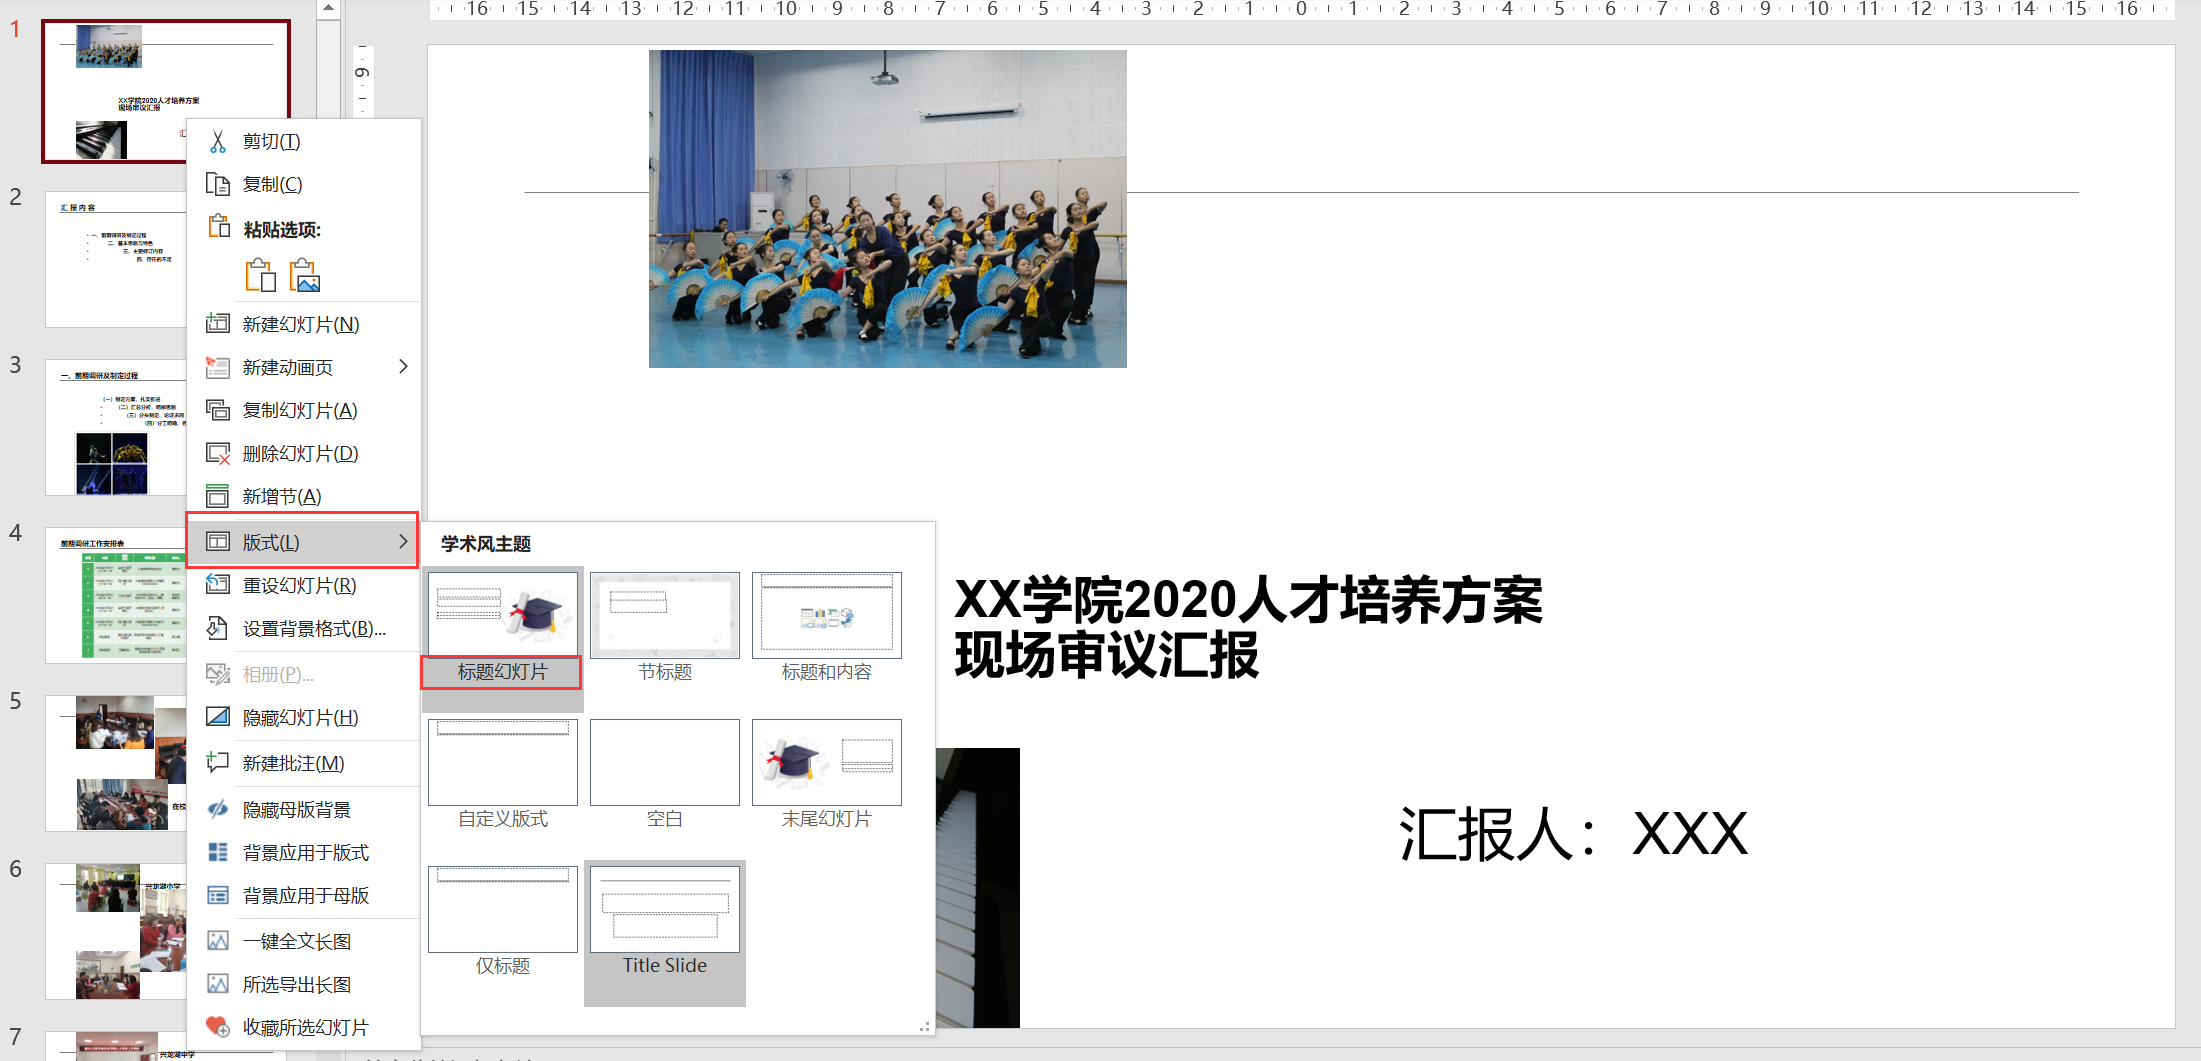Select slide 4 thumbnail with green table
Viewport: 2201px width, 1061px height.
click(115, 595)
